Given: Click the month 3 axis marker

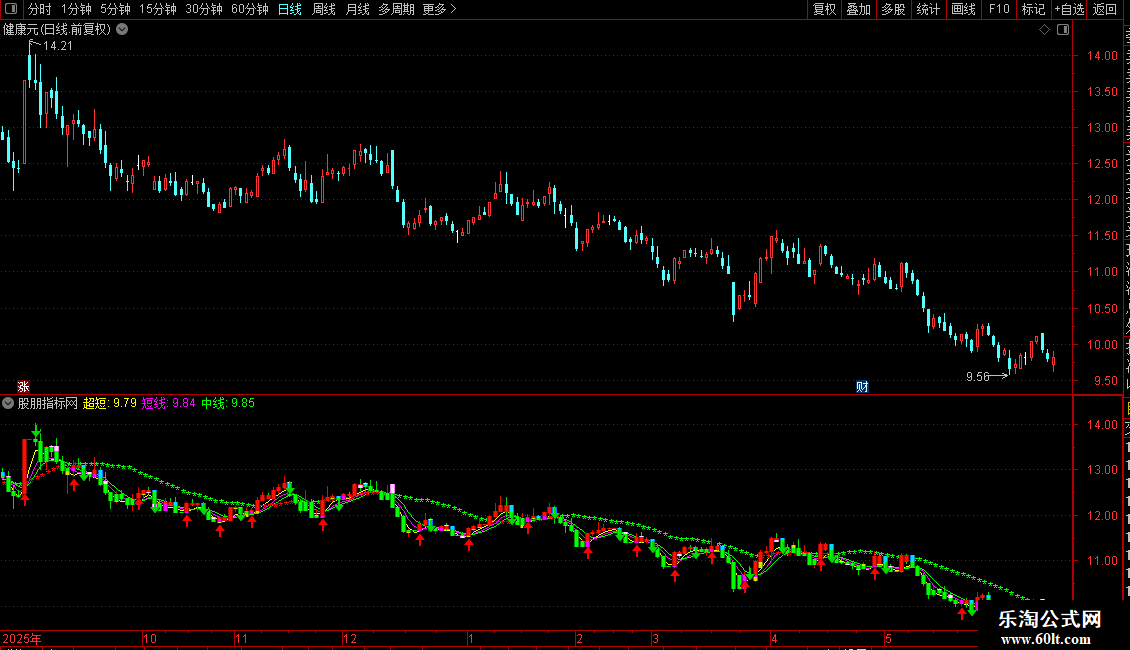Looking at the screenshot, I should tap(655, 638).
